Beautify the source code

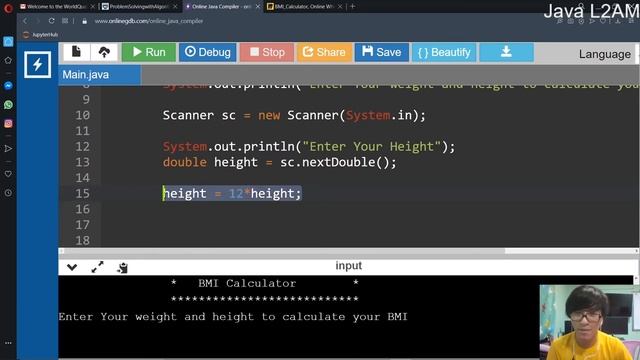pyautogui.click(x=444, y=52)
